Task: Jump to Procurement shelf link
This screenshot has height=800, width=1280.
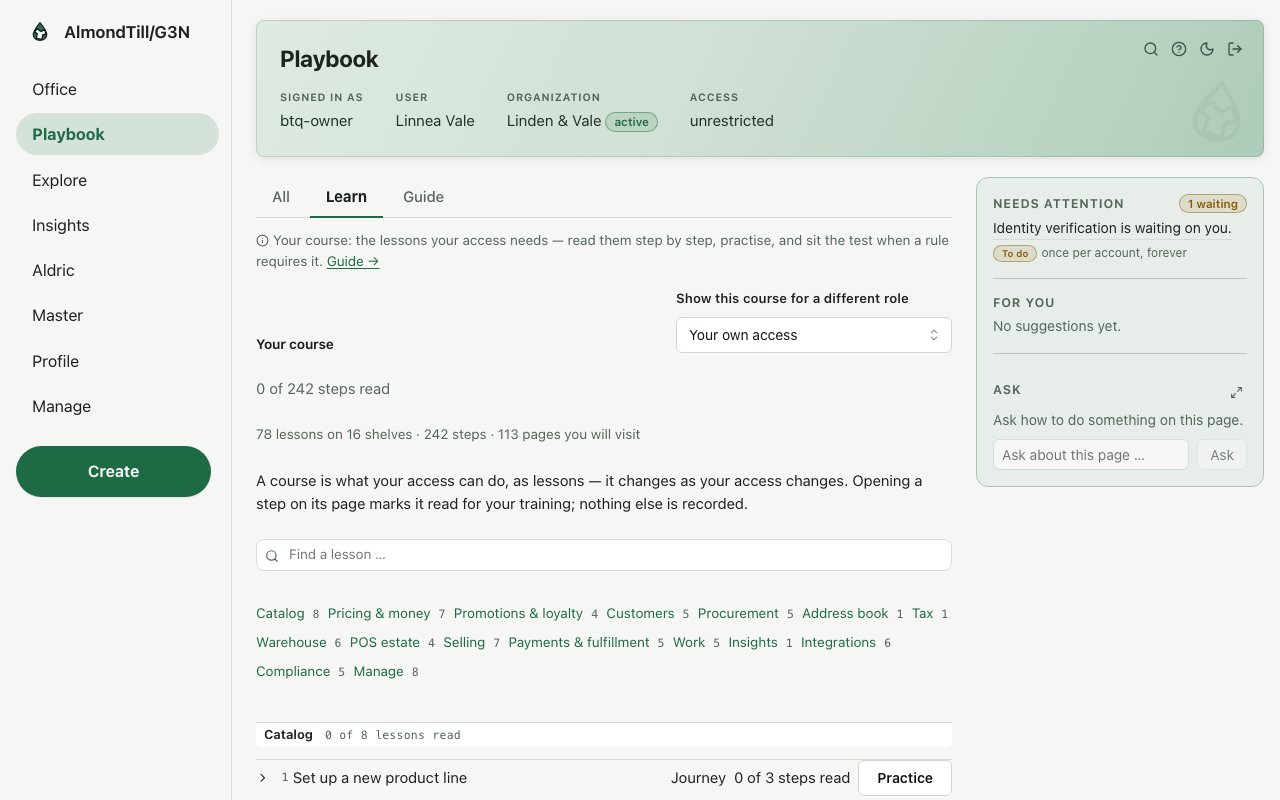Action: click(x=738, y=613)
